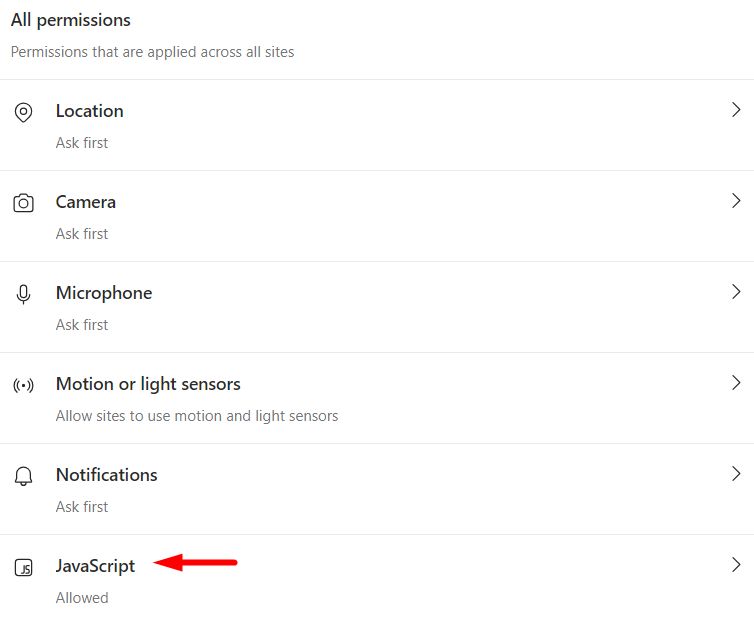The width and height of the screenshot is (754, 618).
Task: Click the Motion sensors icon
Action: (x=23, y=385)
